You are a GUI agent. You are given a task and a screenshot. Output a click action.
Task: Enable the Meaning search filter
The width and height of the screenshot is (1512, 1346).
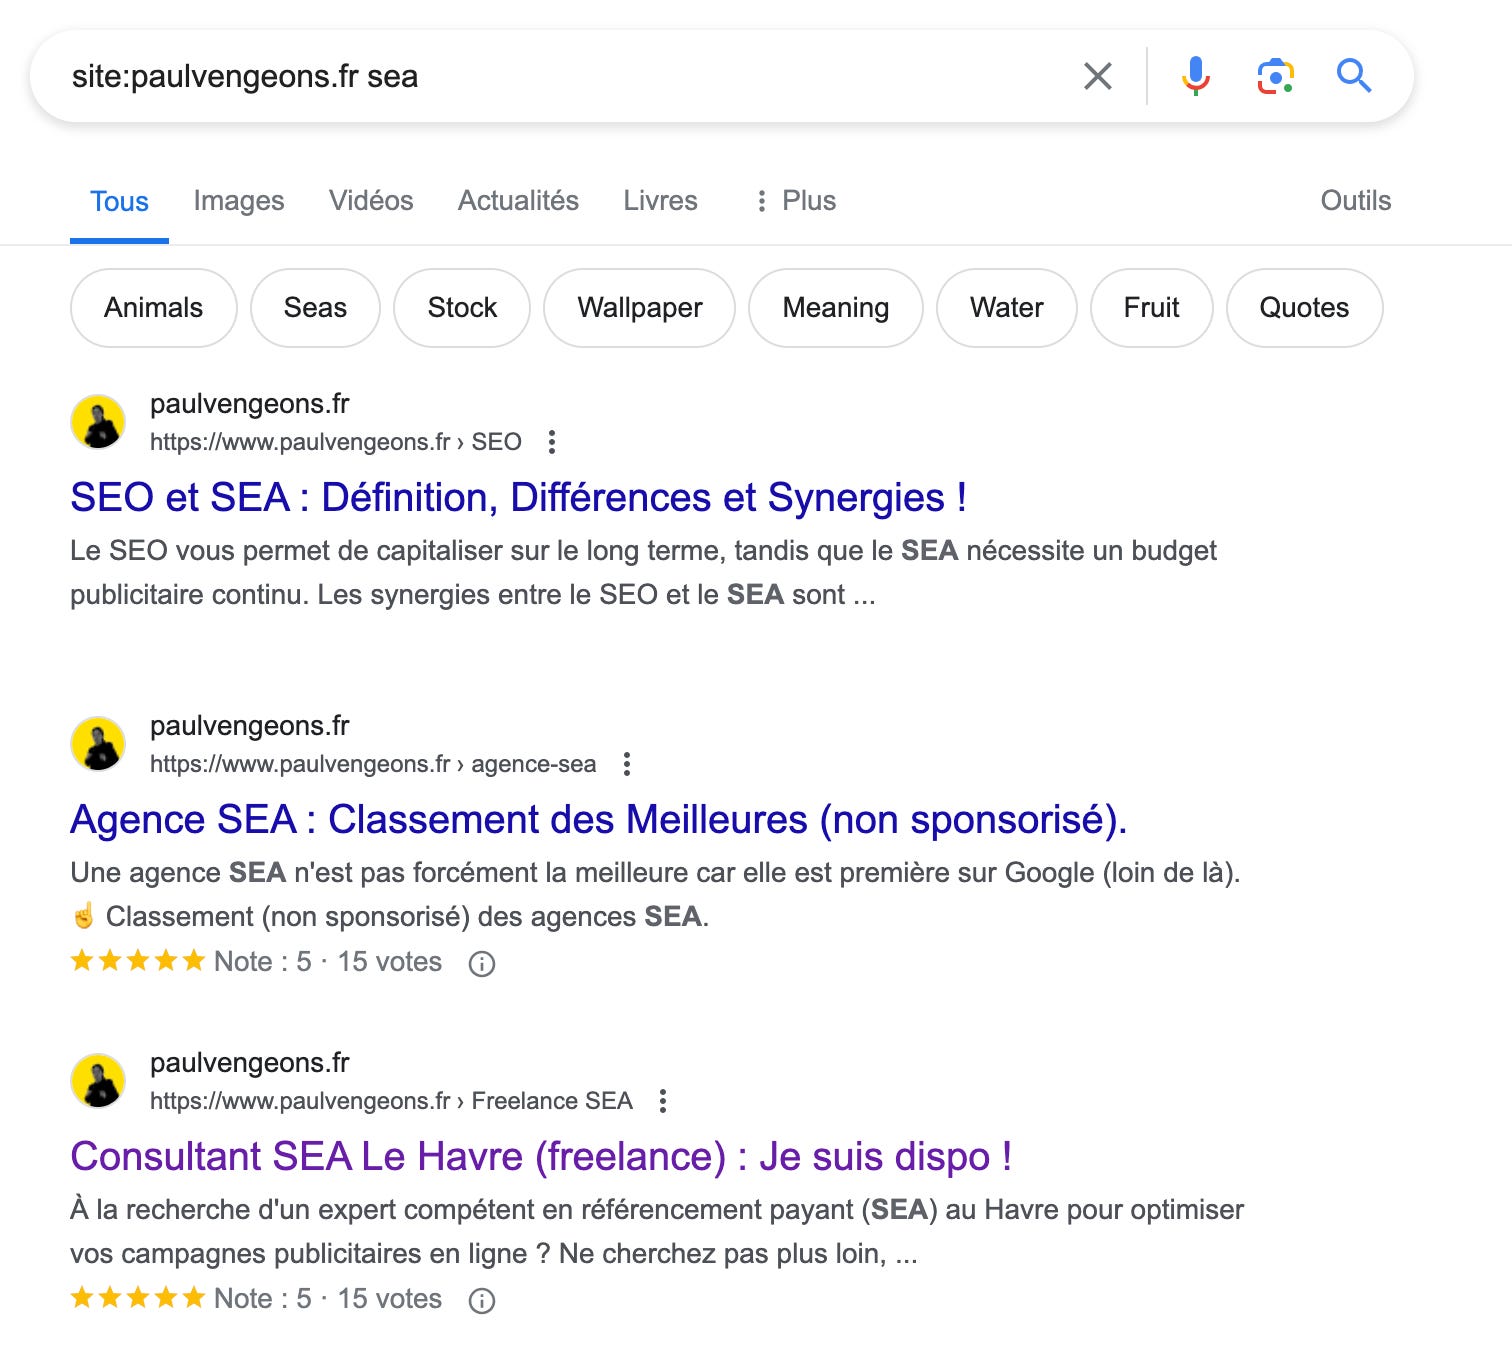pos(836,308)
